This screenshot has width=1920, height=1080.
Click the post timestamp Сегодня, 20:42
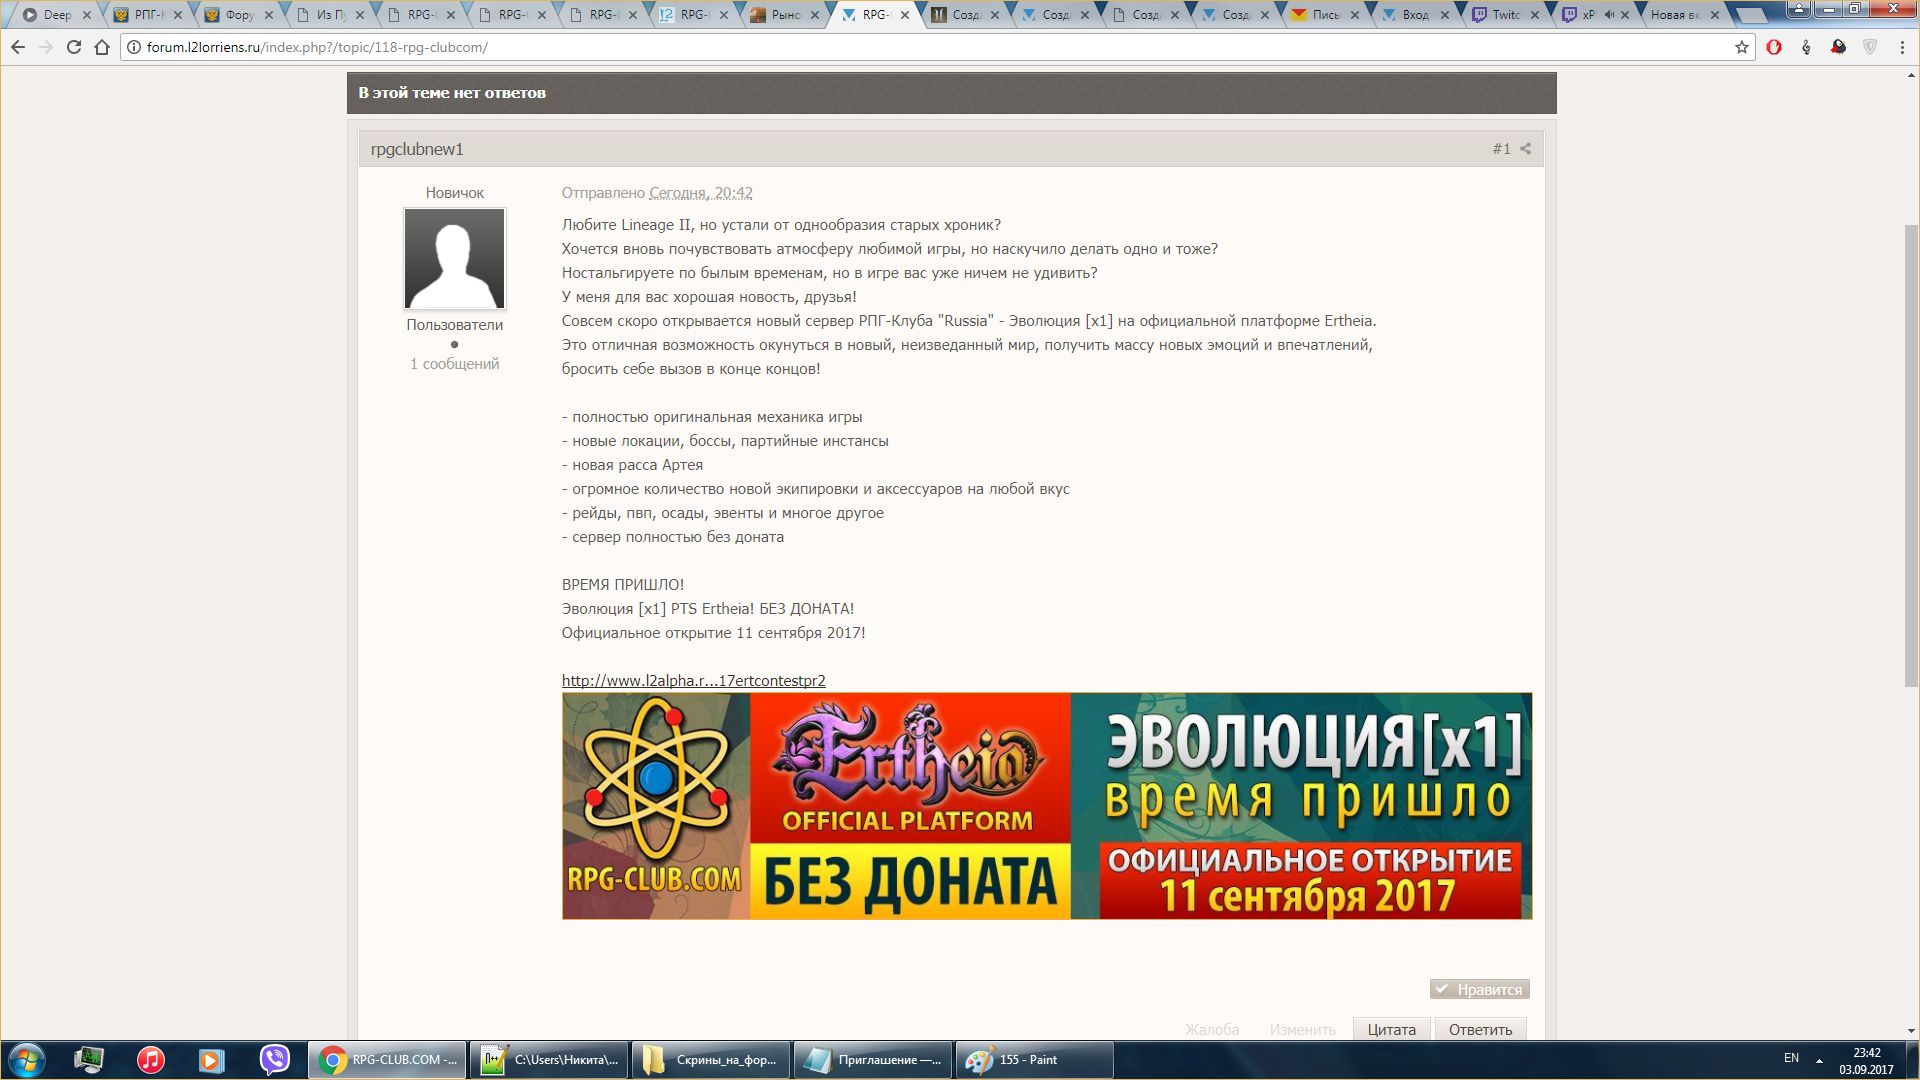point(701,193)
